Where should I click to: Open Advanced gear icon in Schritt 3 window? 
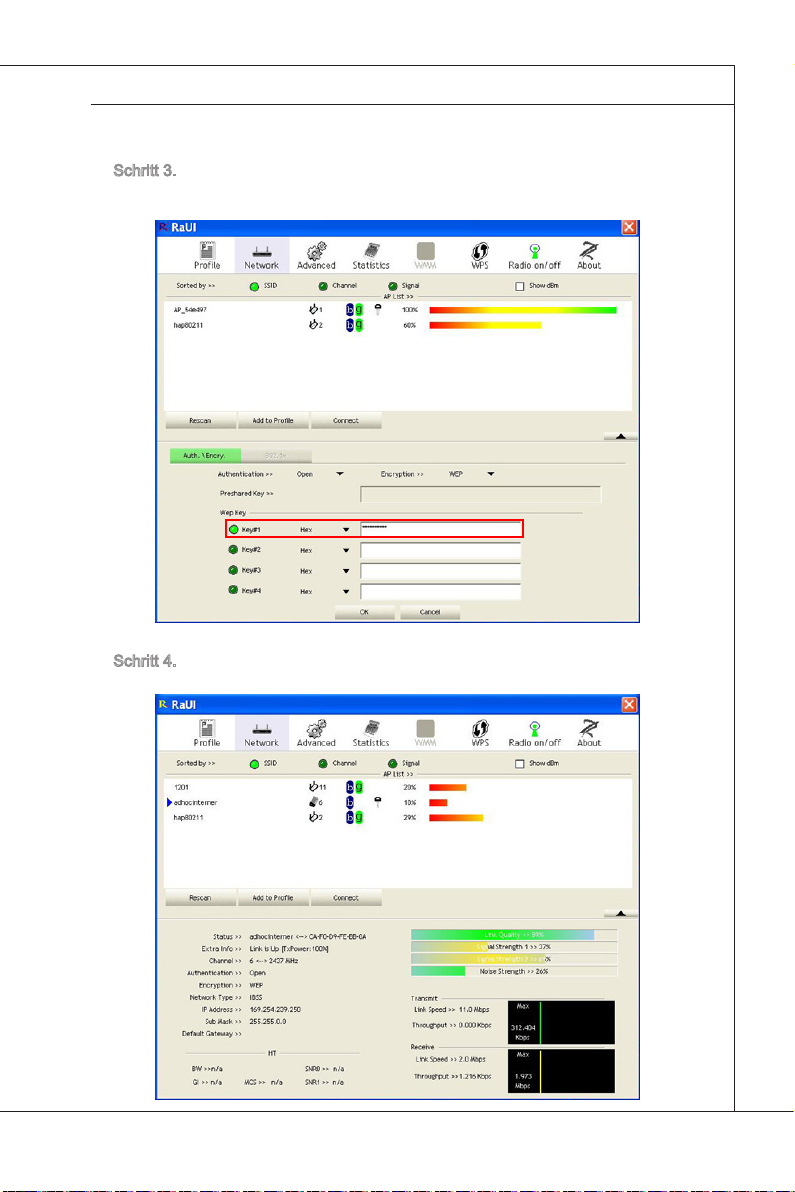coord(316,255)
